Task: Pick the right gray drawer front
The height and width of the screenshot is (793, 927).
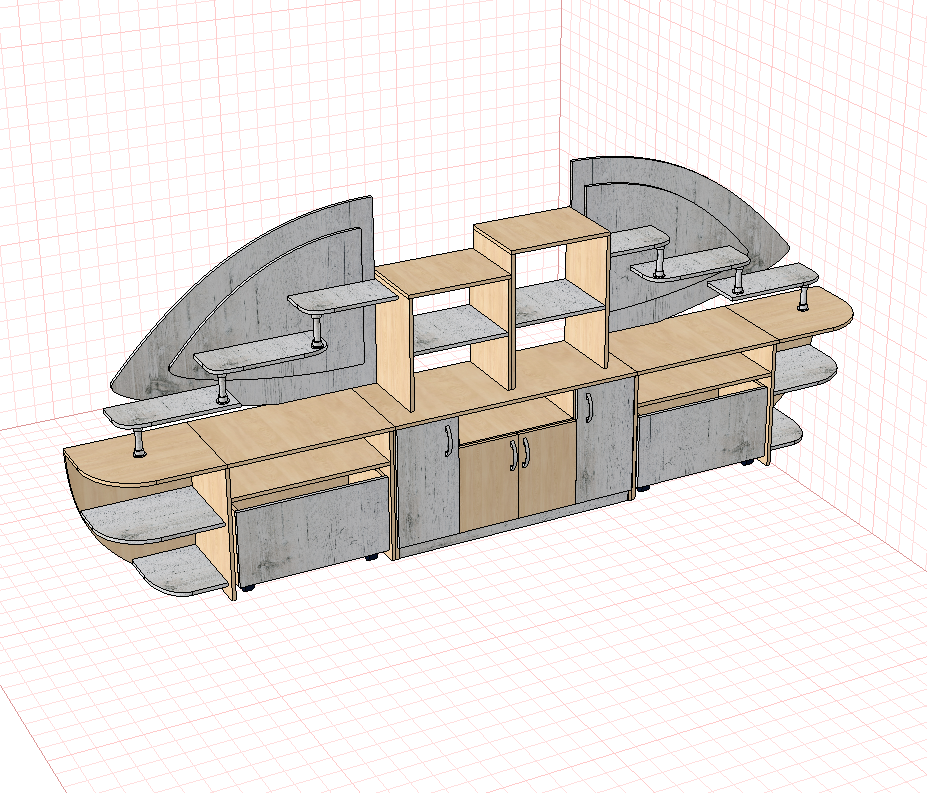Action: 704,435
